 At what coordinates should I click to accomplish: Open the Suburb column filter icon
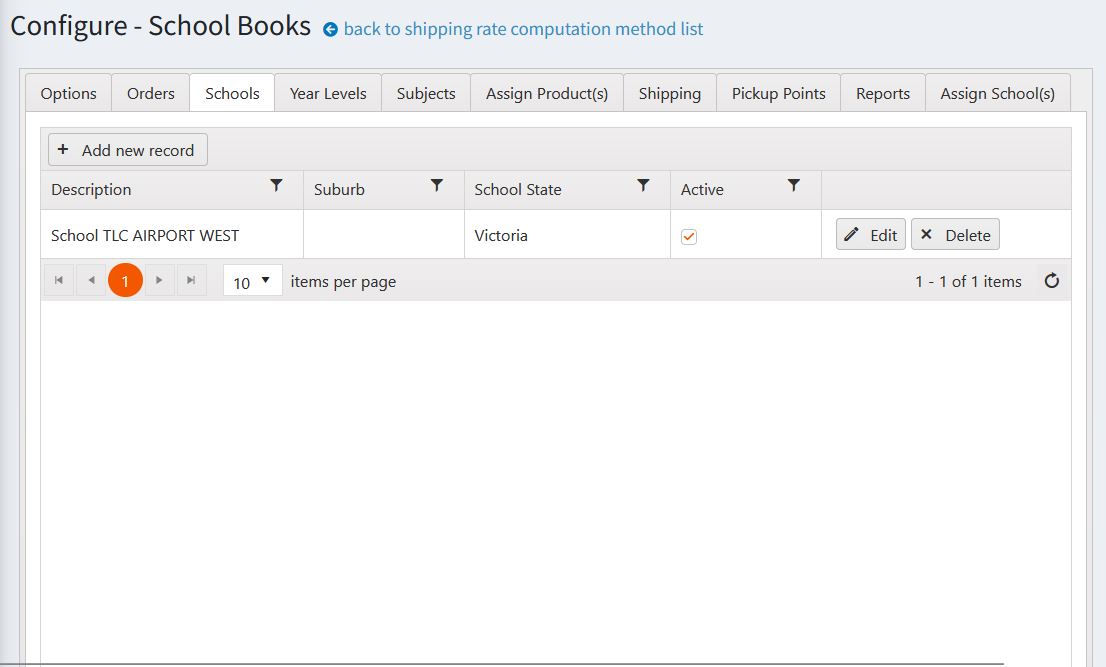pyautogui.click(x=437, y=186)
